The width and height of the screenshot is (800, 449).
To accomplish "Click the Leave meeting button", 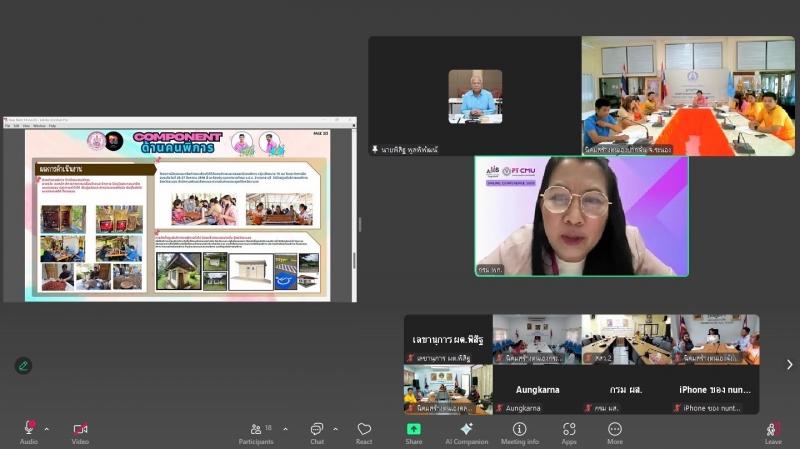I will pyautogui.click(x=773, y=433).
